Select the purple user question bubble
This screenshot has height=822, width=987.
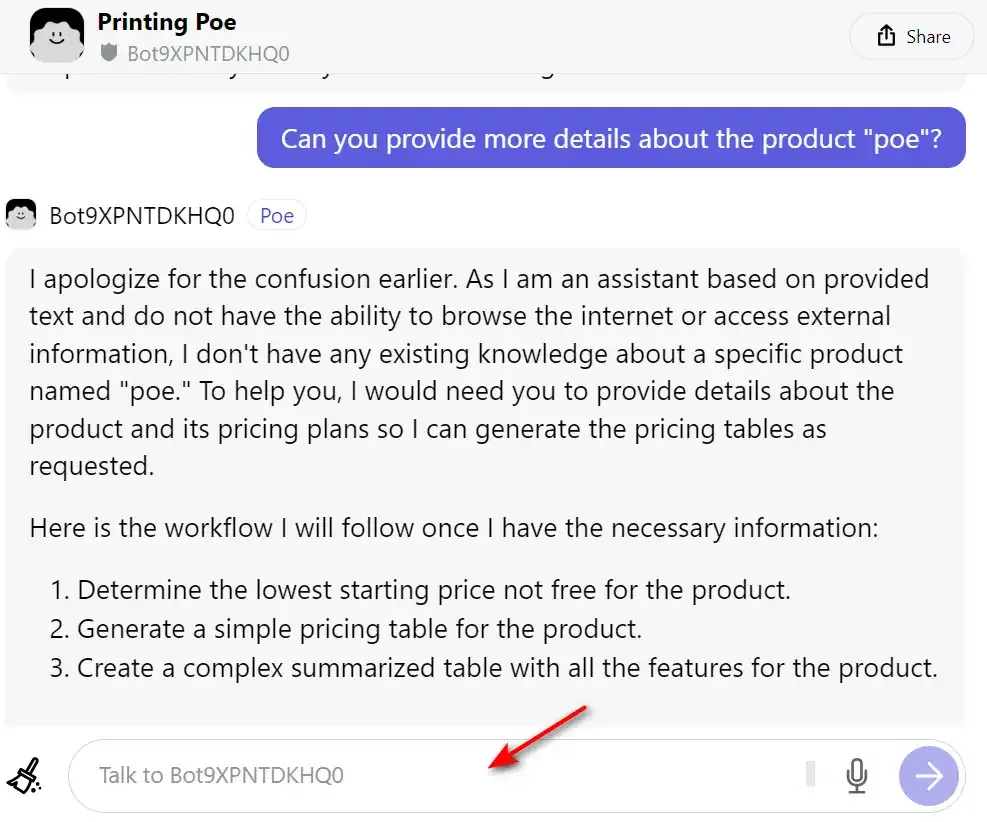tap(611, 138)
